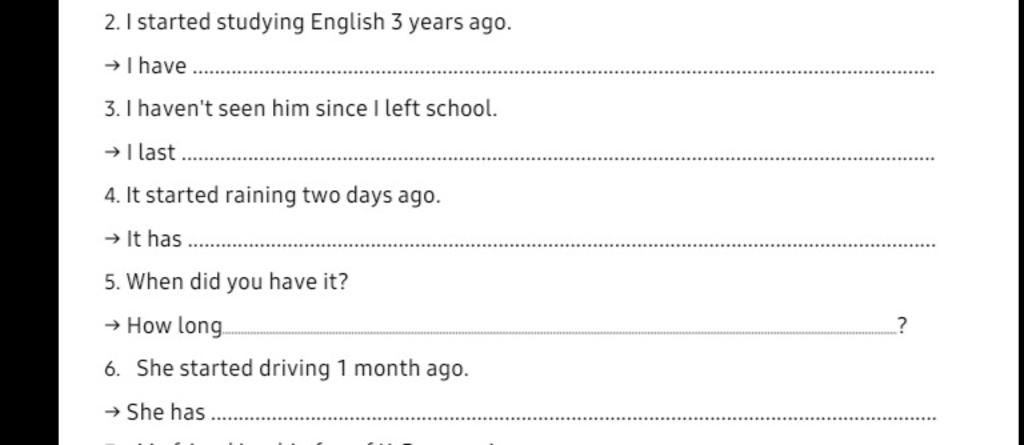Click the question mark ending the "How long" line
1024x445 pixels.
(902, 325)
